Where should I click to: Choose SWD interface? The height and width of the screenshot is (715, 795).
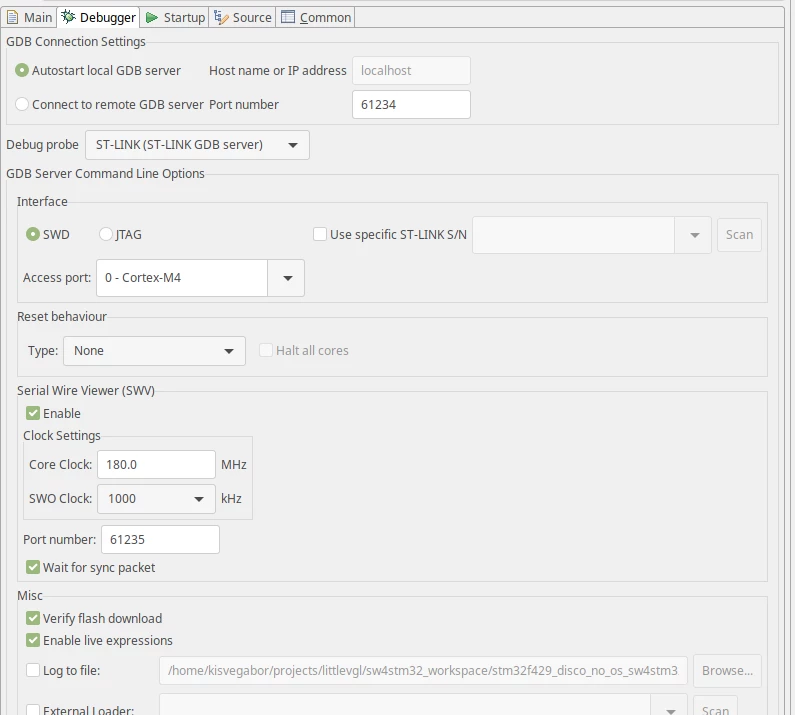pyautogui.click(x=48, y=234)
